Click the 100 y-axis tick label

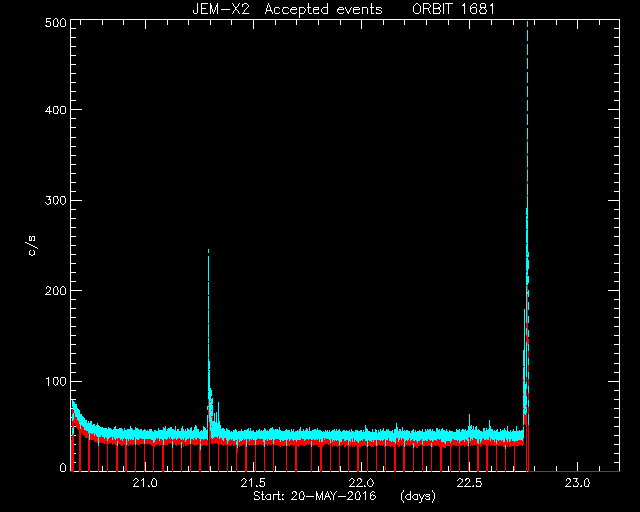[55, 381]
